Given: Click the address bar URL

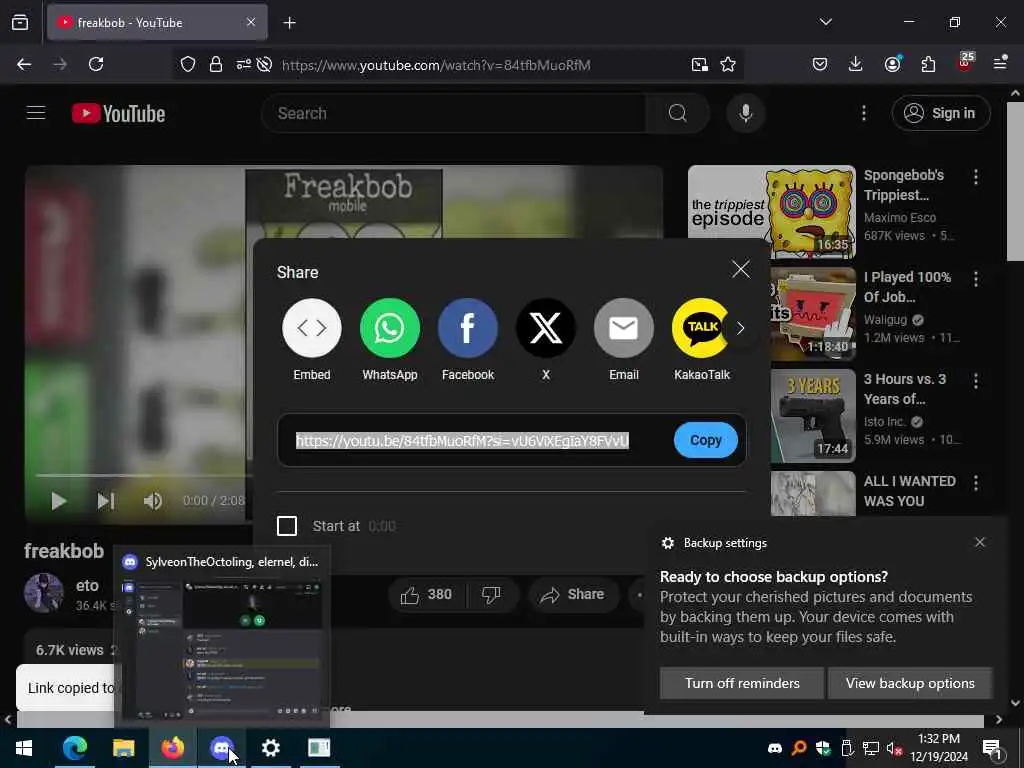Looking at the screenshot, I should pyautogui.click(x=436, y=65).
